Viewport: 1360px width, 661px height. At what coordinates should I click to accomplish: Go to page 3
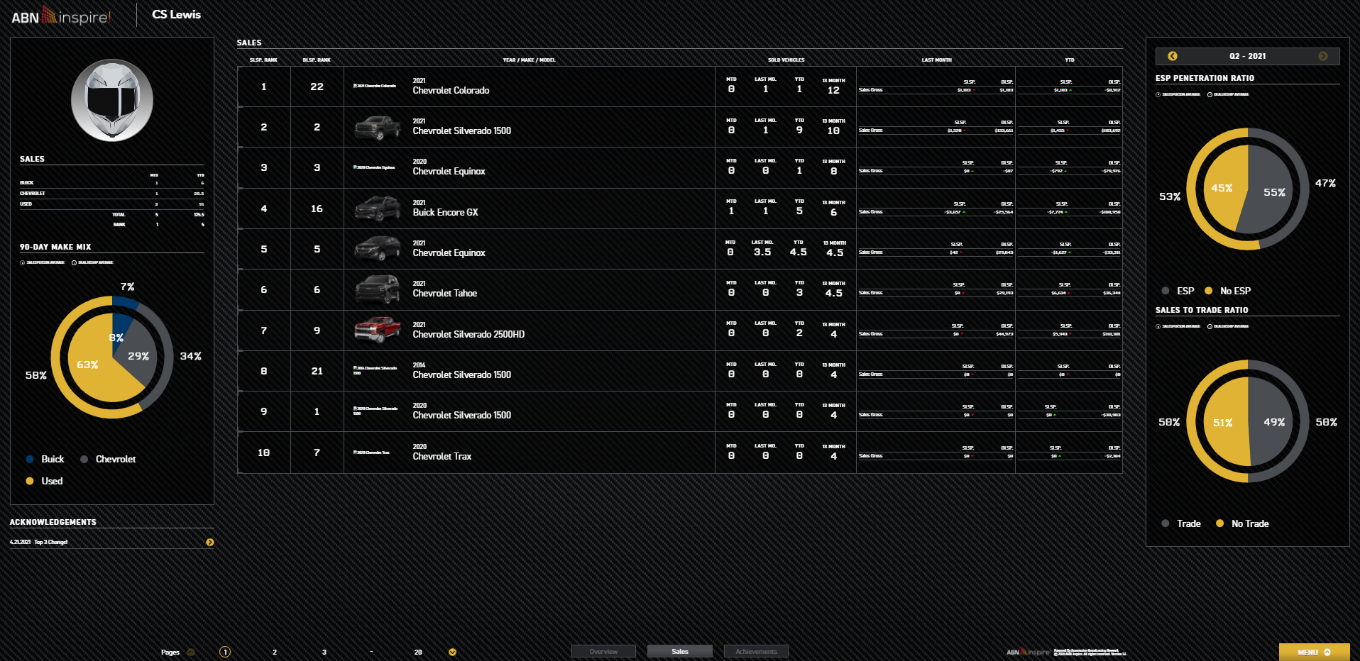click(x=324, y=652)
